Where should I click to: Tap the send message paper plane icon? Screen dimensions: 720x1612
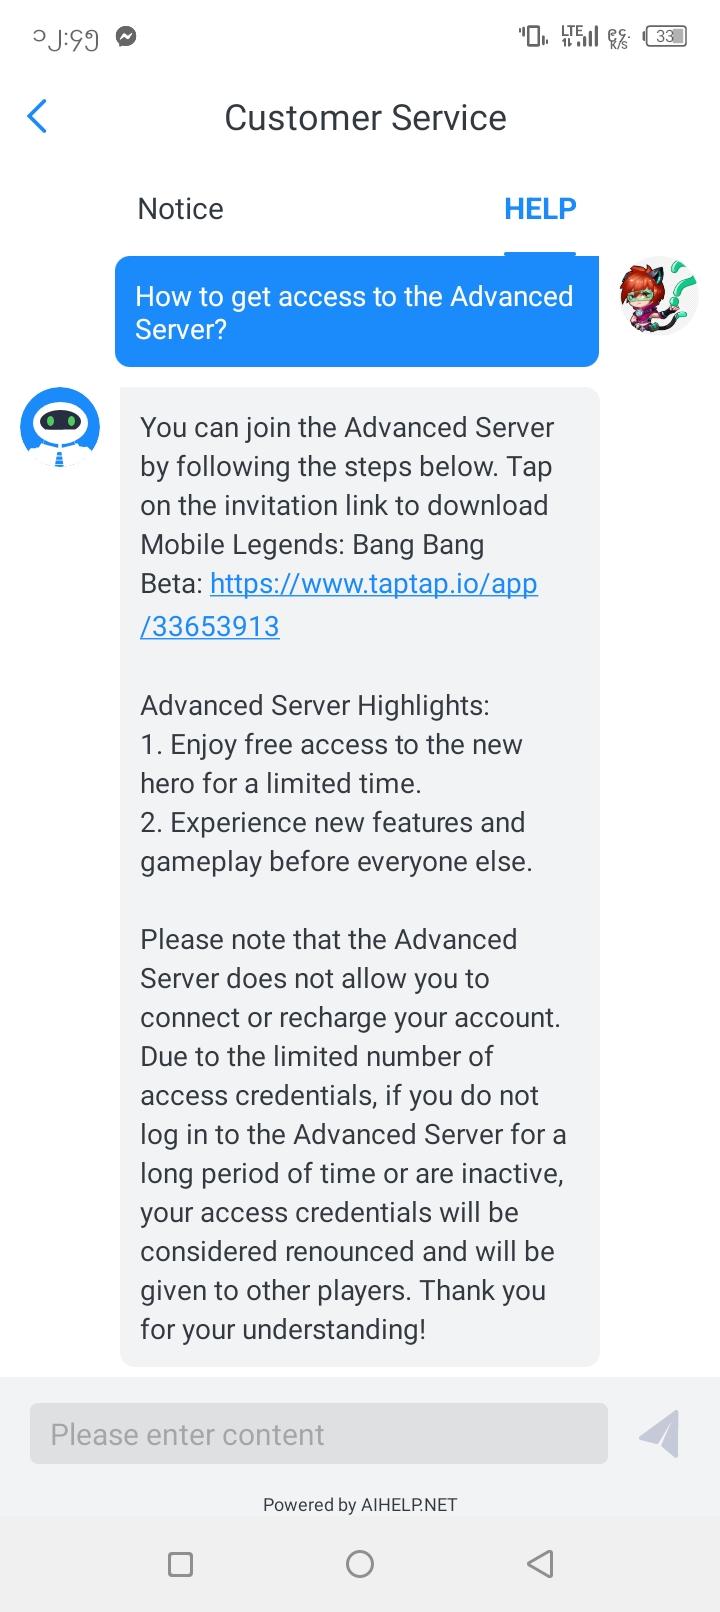[x=661, y=1434]
